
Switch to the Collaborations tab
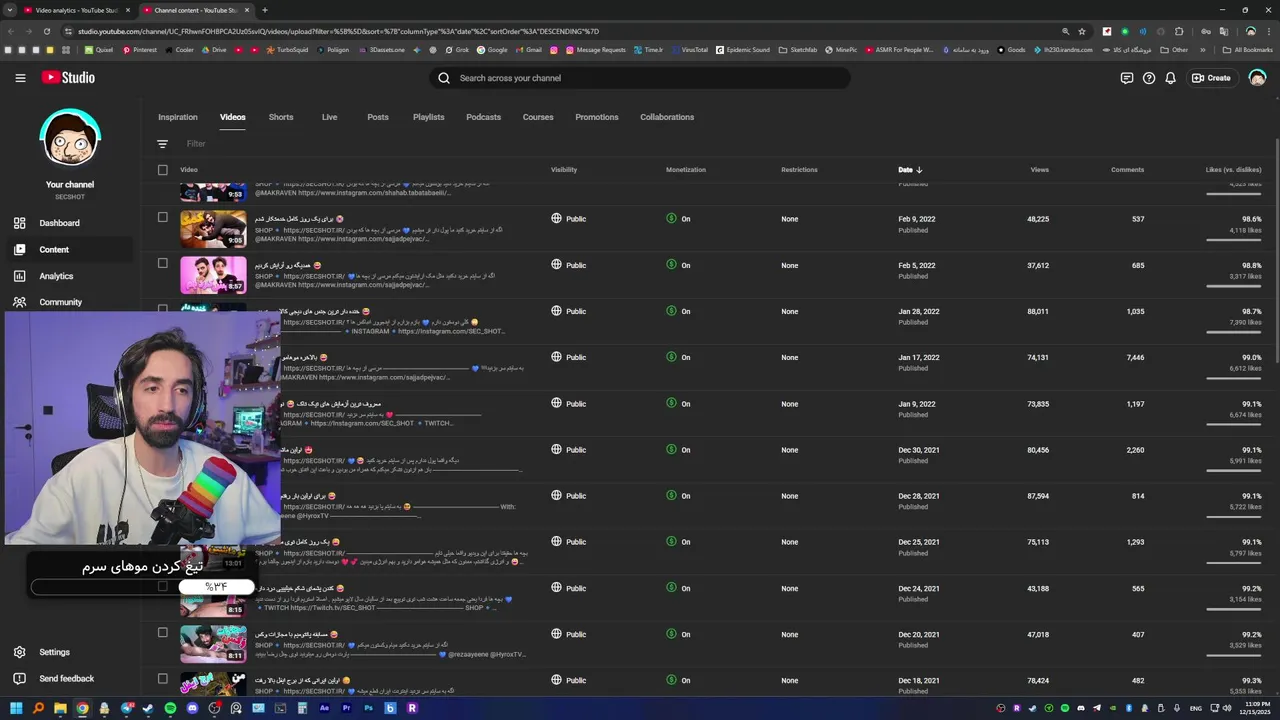tap(667, 117)
